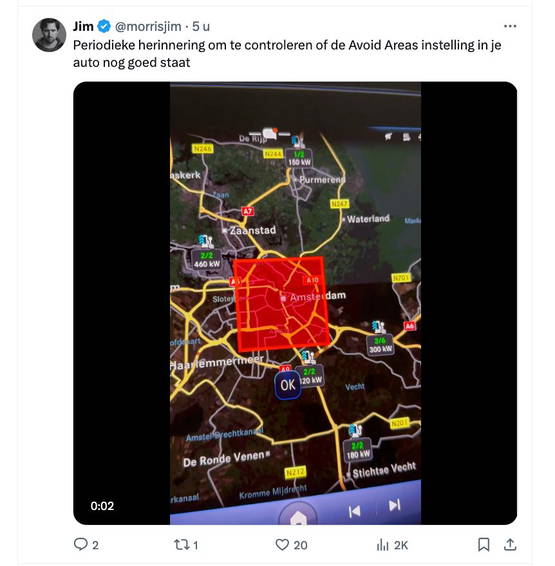
Task: Click the OK button on the map
Action: pos(288,385)
